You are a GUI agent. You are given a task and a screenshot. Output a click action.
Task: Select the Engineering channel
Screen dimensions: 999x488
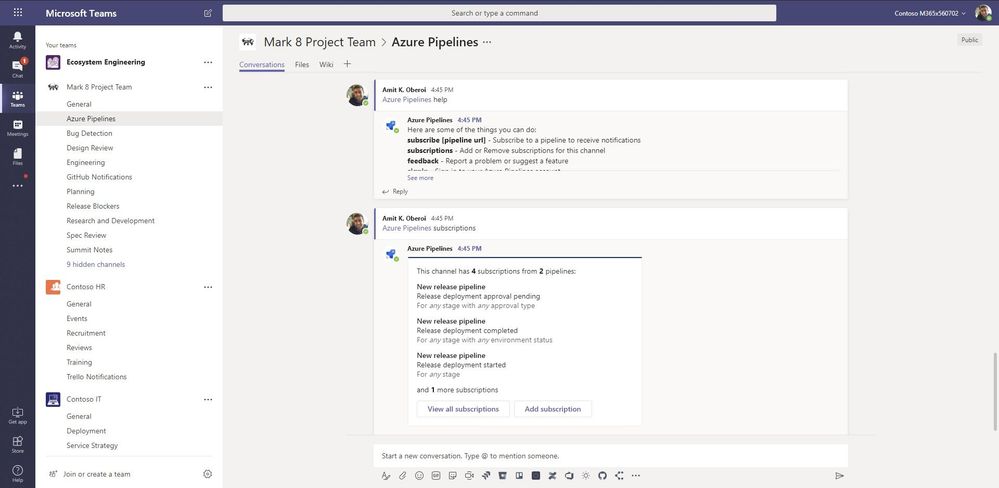pos(85,162)
